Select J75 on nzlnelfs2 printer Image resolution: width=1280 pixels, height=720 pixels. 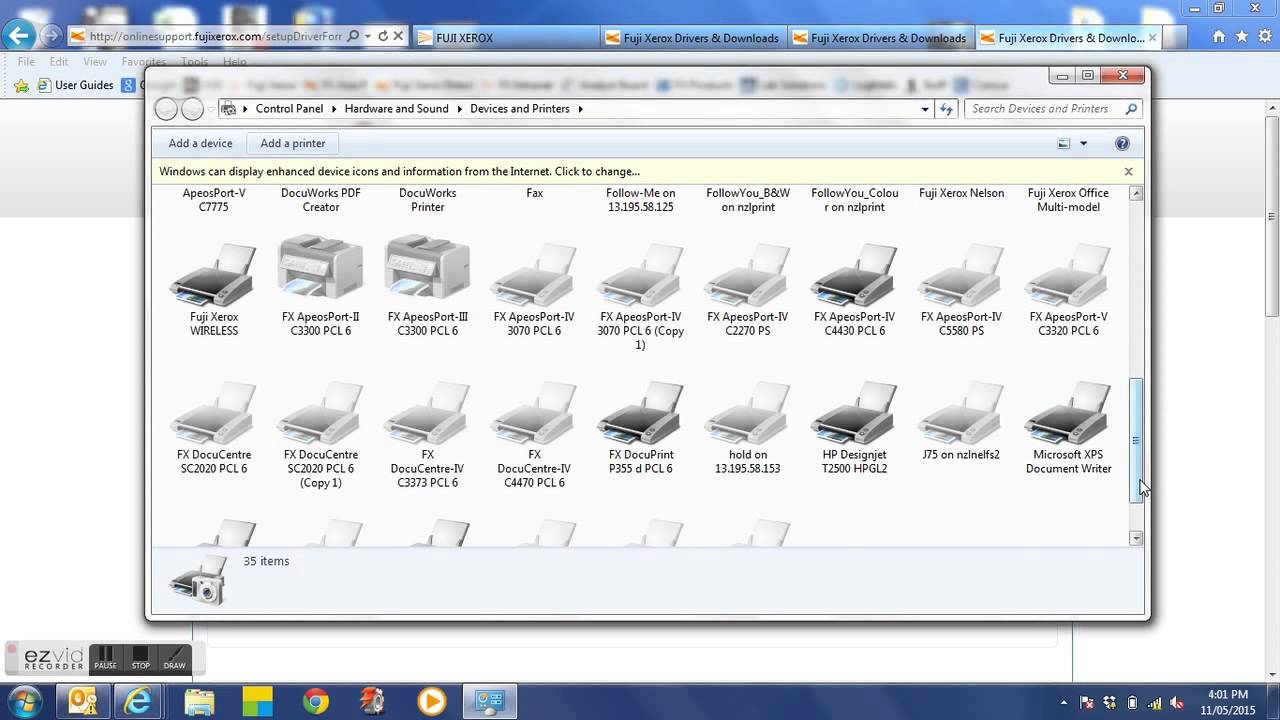(x=961, y=421)
